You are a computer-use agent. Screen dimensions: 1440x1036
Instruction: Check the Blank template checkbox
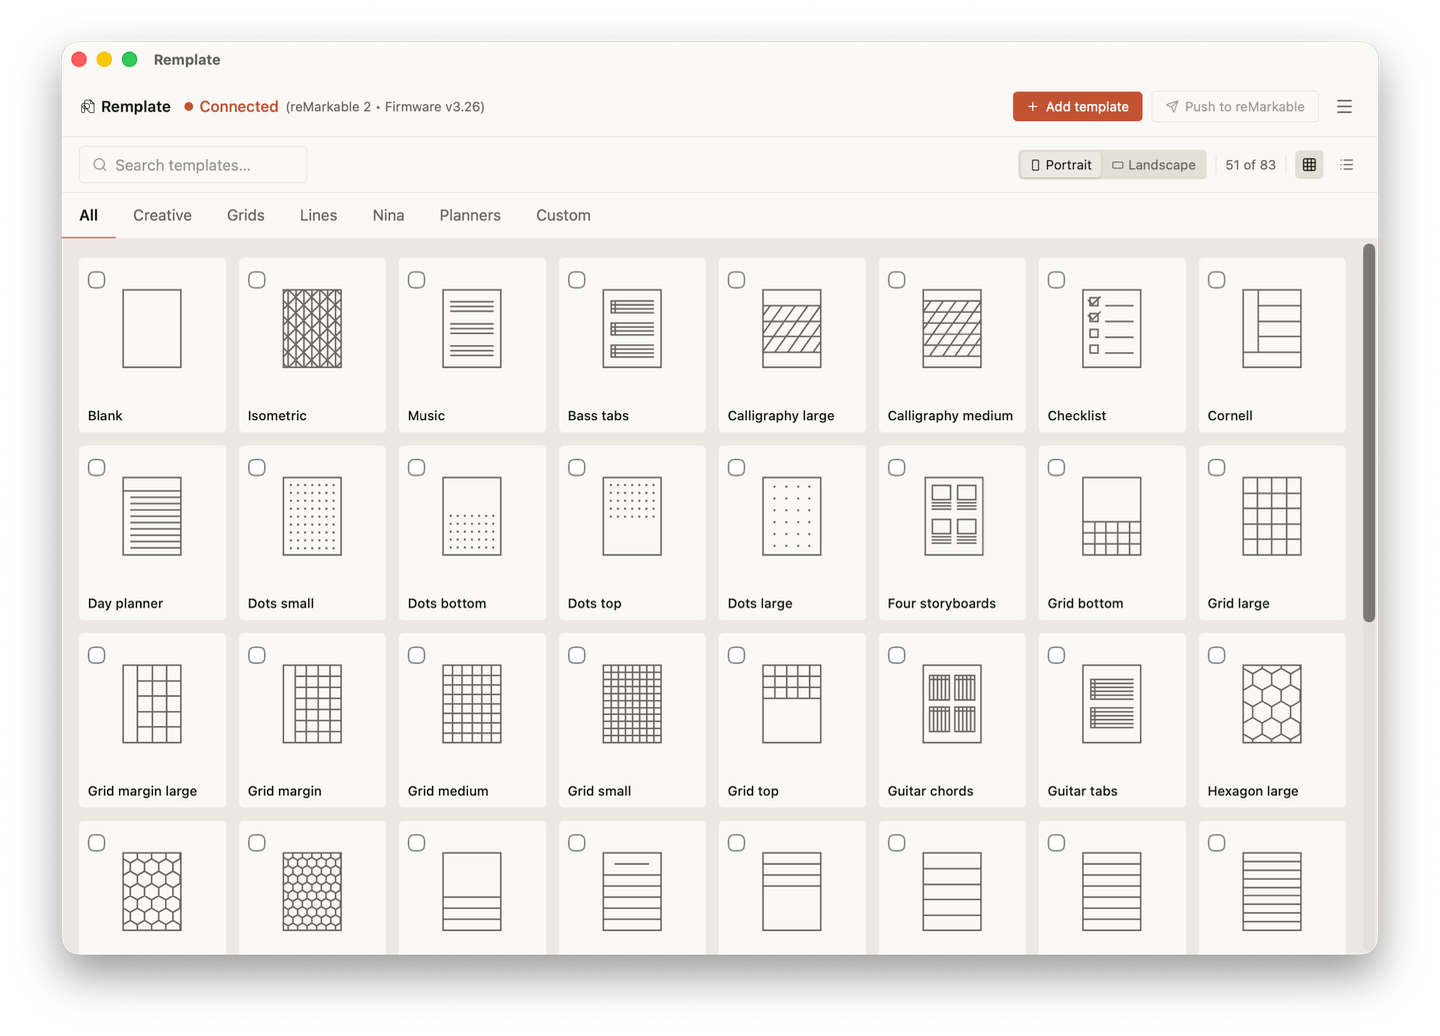click(97, 280)
